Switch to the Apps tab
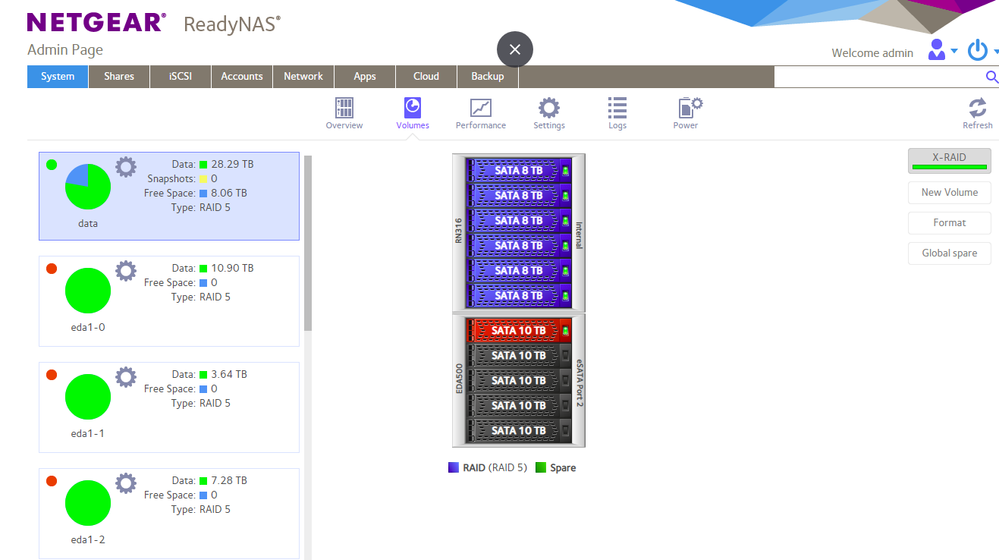Screen dimensions: 999x560 (364, 76)
